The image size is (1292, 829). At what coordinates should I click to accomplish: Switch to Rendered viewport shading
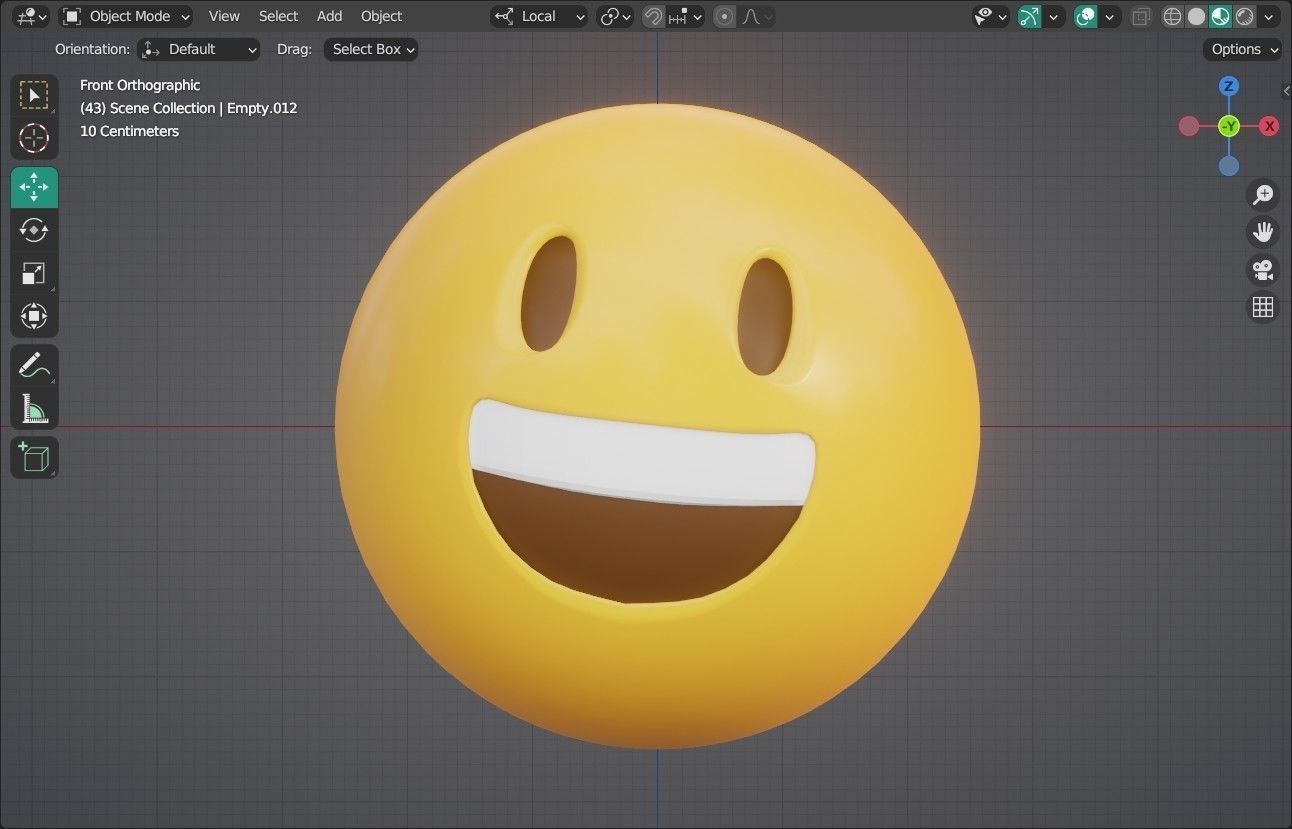(1245, 16)
